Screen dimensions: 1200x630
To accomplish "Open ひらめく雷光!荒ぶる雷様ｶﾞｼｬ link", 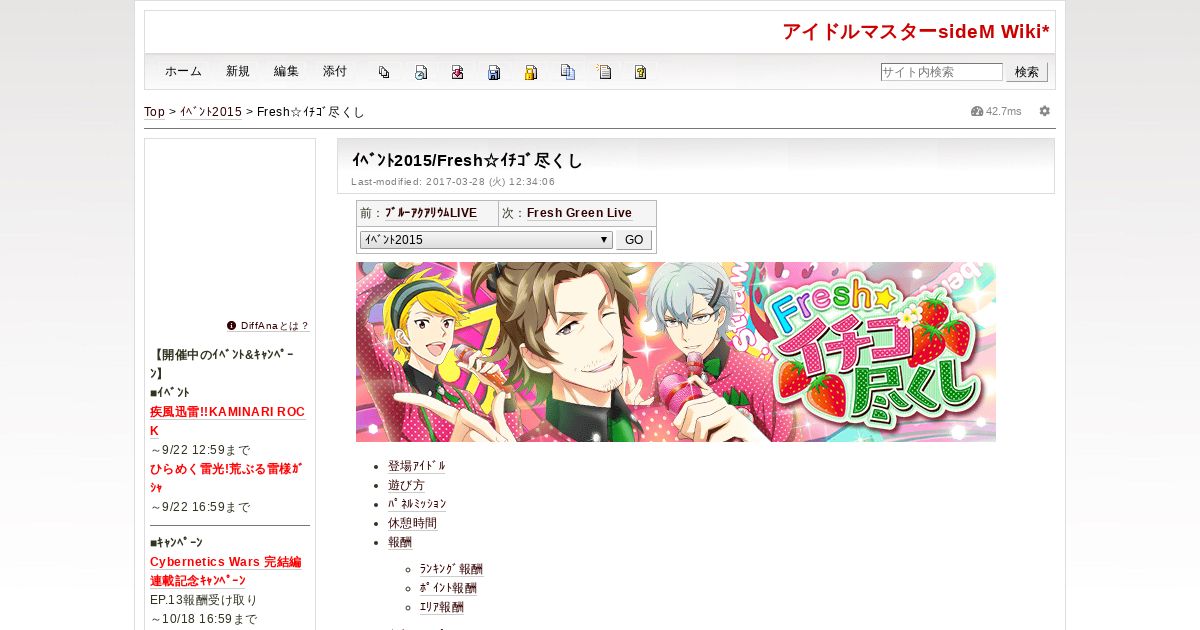I will (226, 478).
